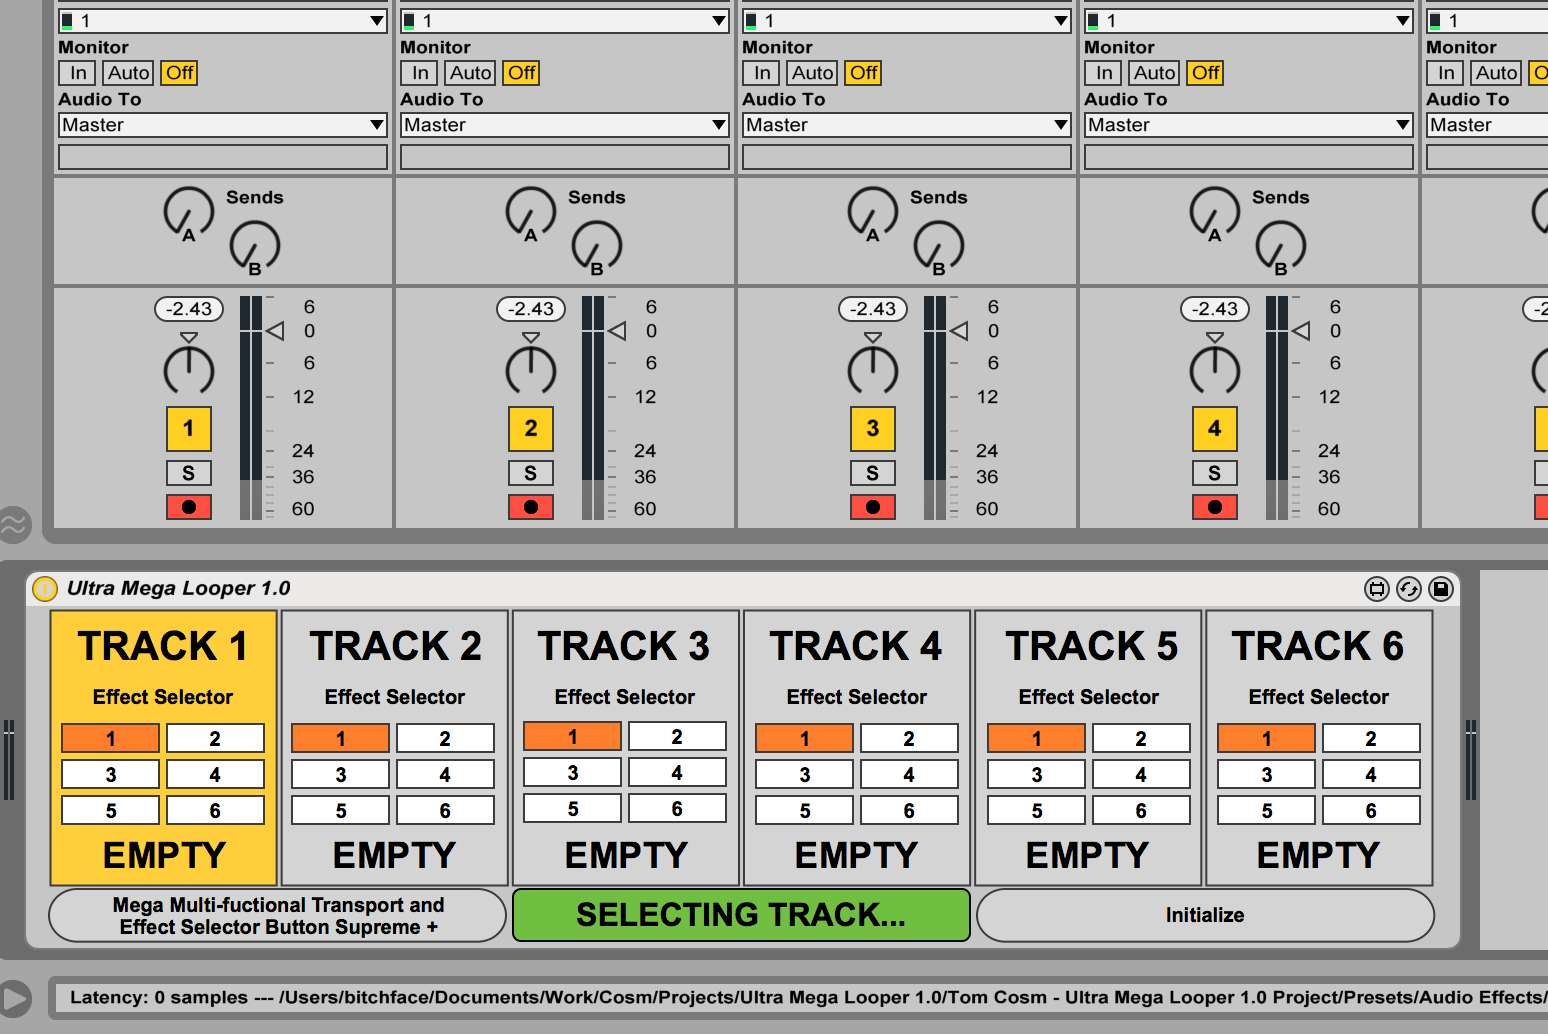Open first track's Audio To Master dropdown
The height and width of the screenshot is (1034, 1548).
222,125
